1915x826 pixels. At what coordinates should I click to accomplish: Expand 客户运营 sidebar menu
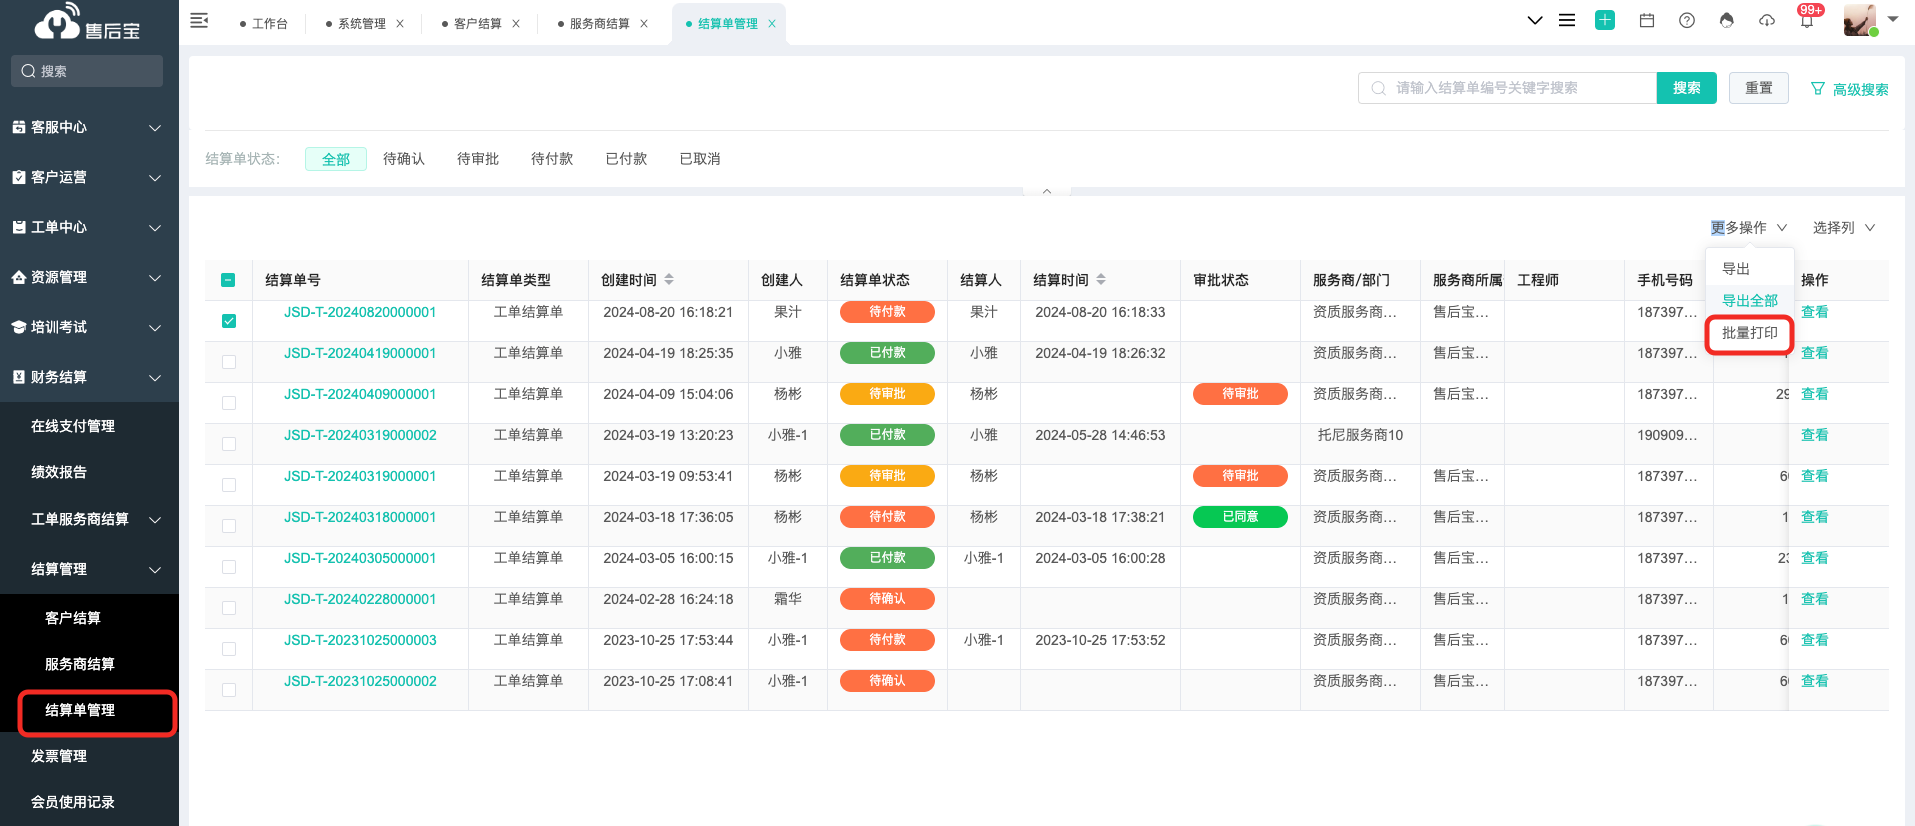tap(89, 177)
